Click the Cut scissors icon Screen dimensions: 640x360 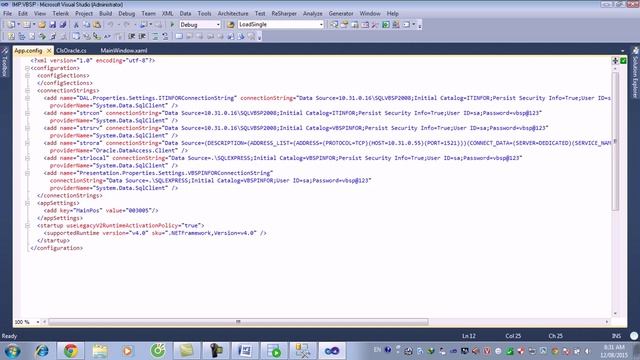(76, 24)
